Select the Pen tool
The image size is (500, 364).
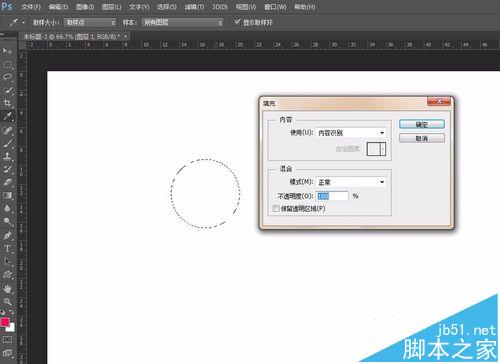[7, 235]
